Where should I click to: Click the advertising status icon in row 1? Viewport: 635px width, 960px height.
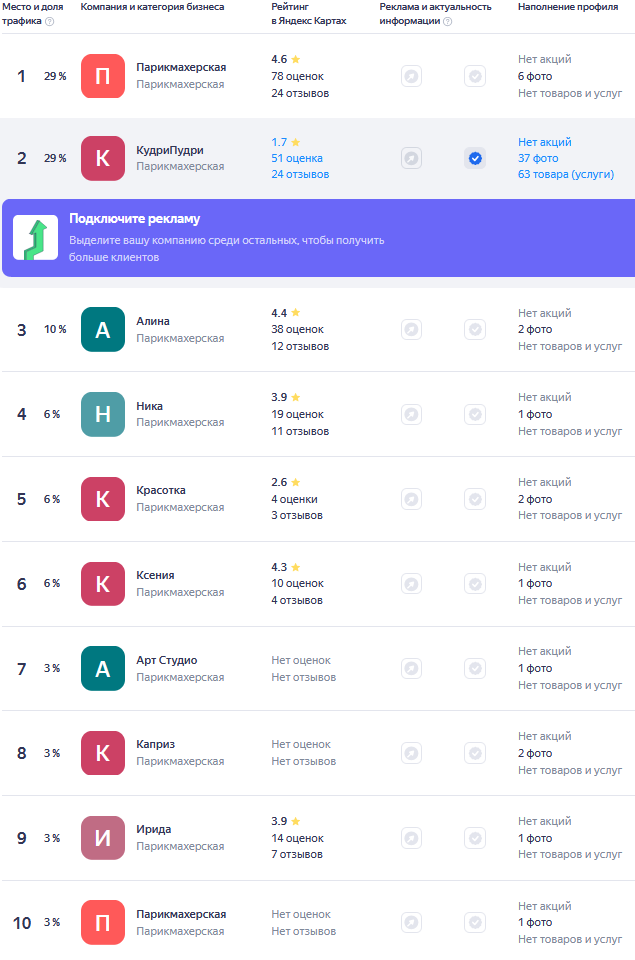coord(411,77)
